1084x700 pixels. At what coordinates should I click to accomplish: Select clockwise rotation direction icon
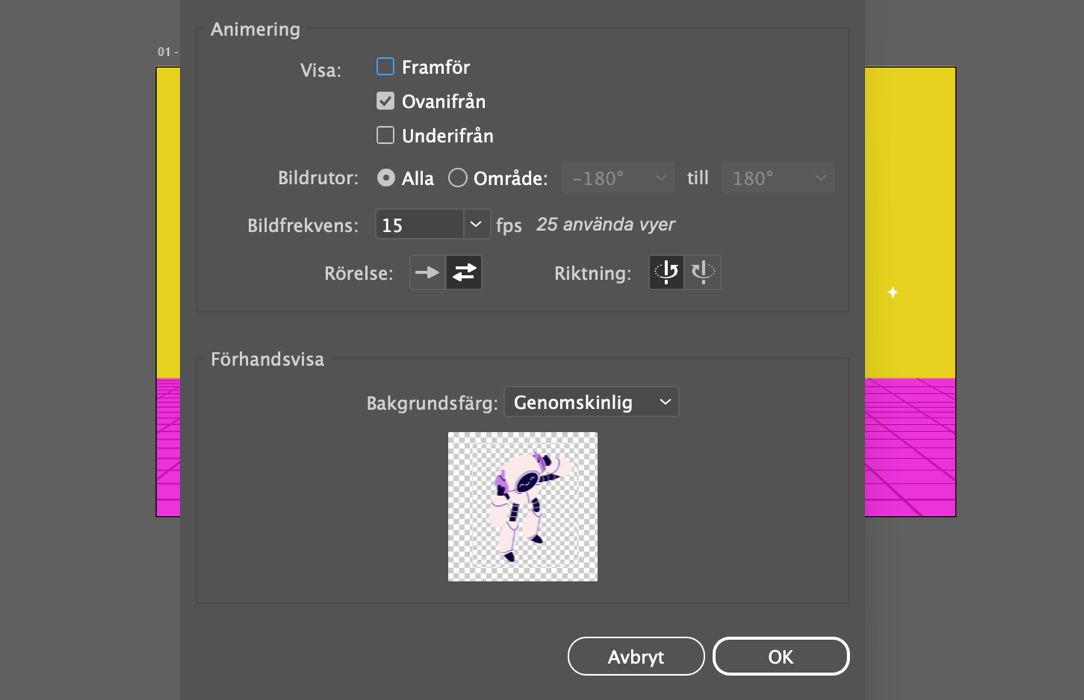(702, 272)
